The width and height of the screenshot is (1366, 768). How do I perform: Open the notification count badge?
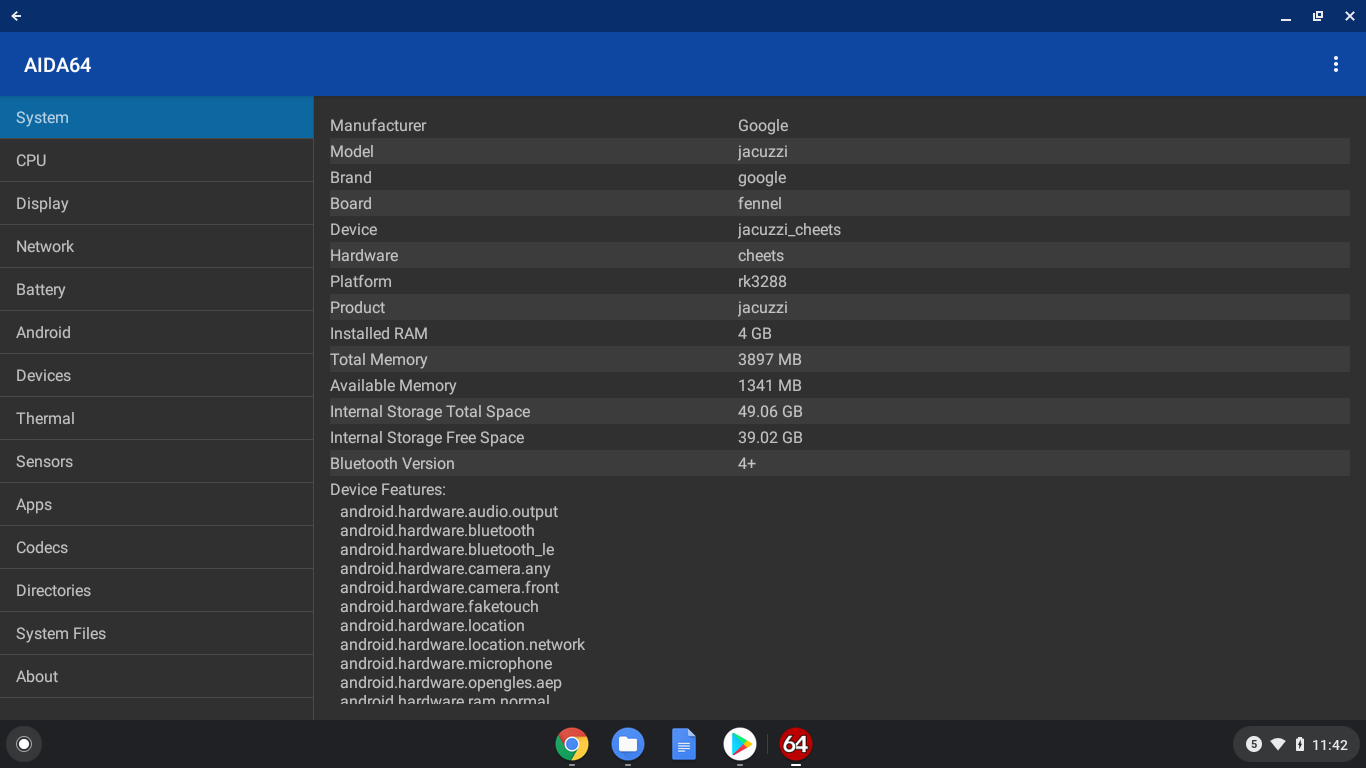tap(1253, 744)
